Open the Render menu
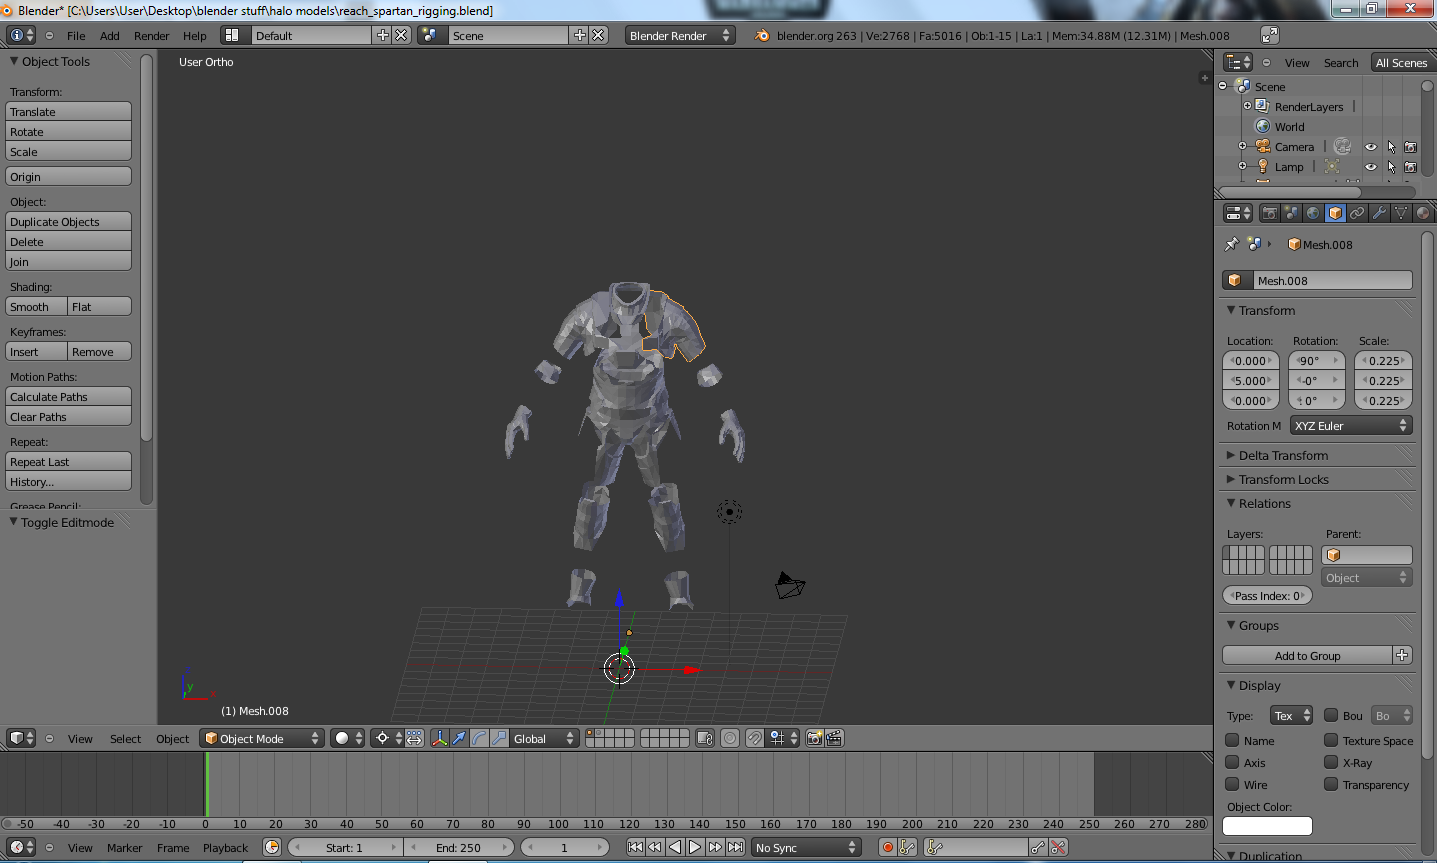The image size is (1437, 863). coord(151,35)
